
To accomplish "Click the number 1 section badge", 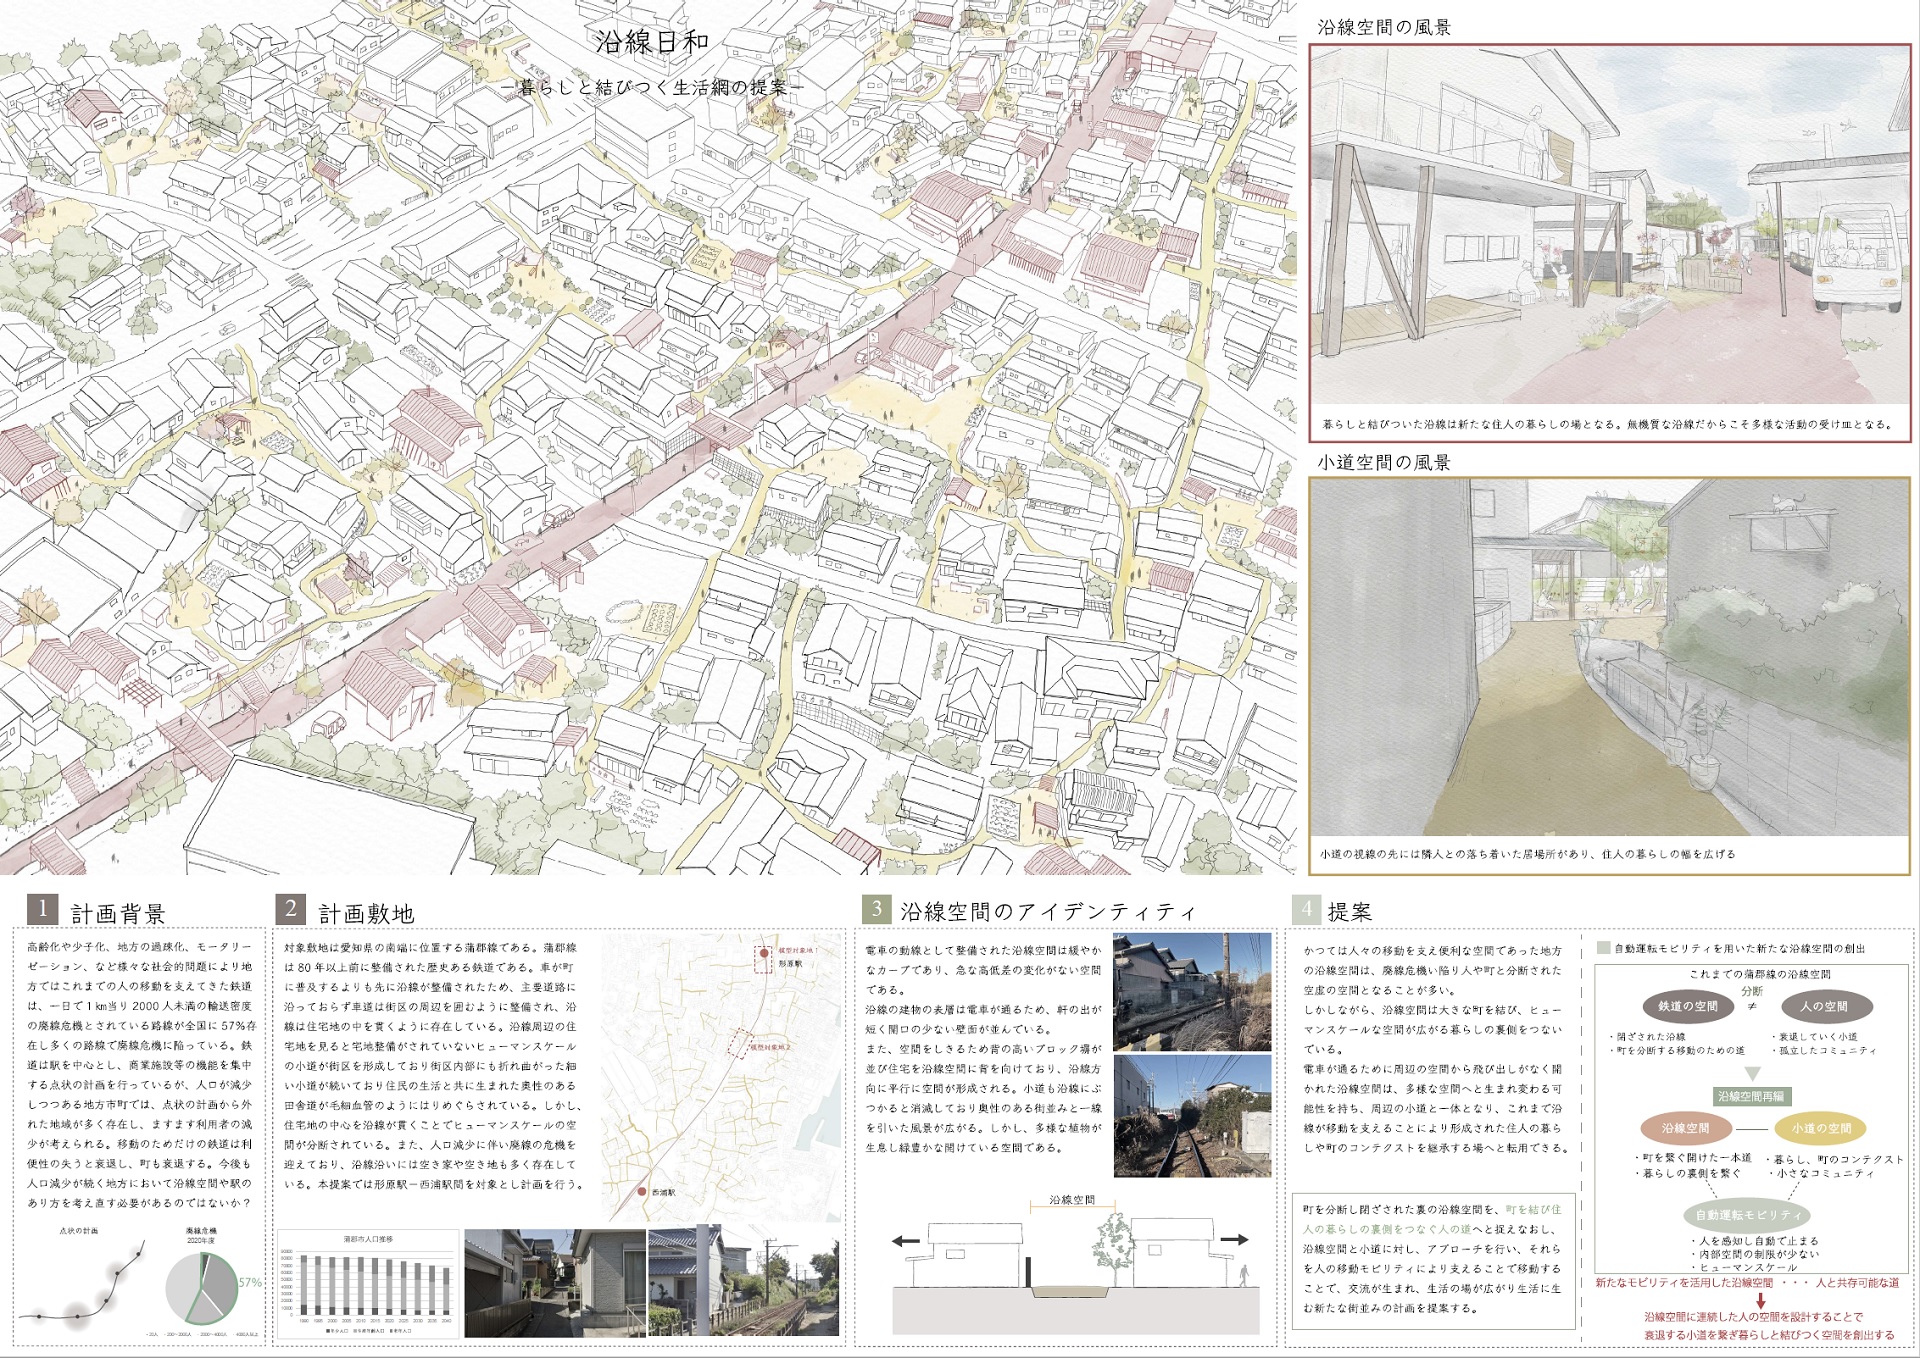I will tap(42, 909).
